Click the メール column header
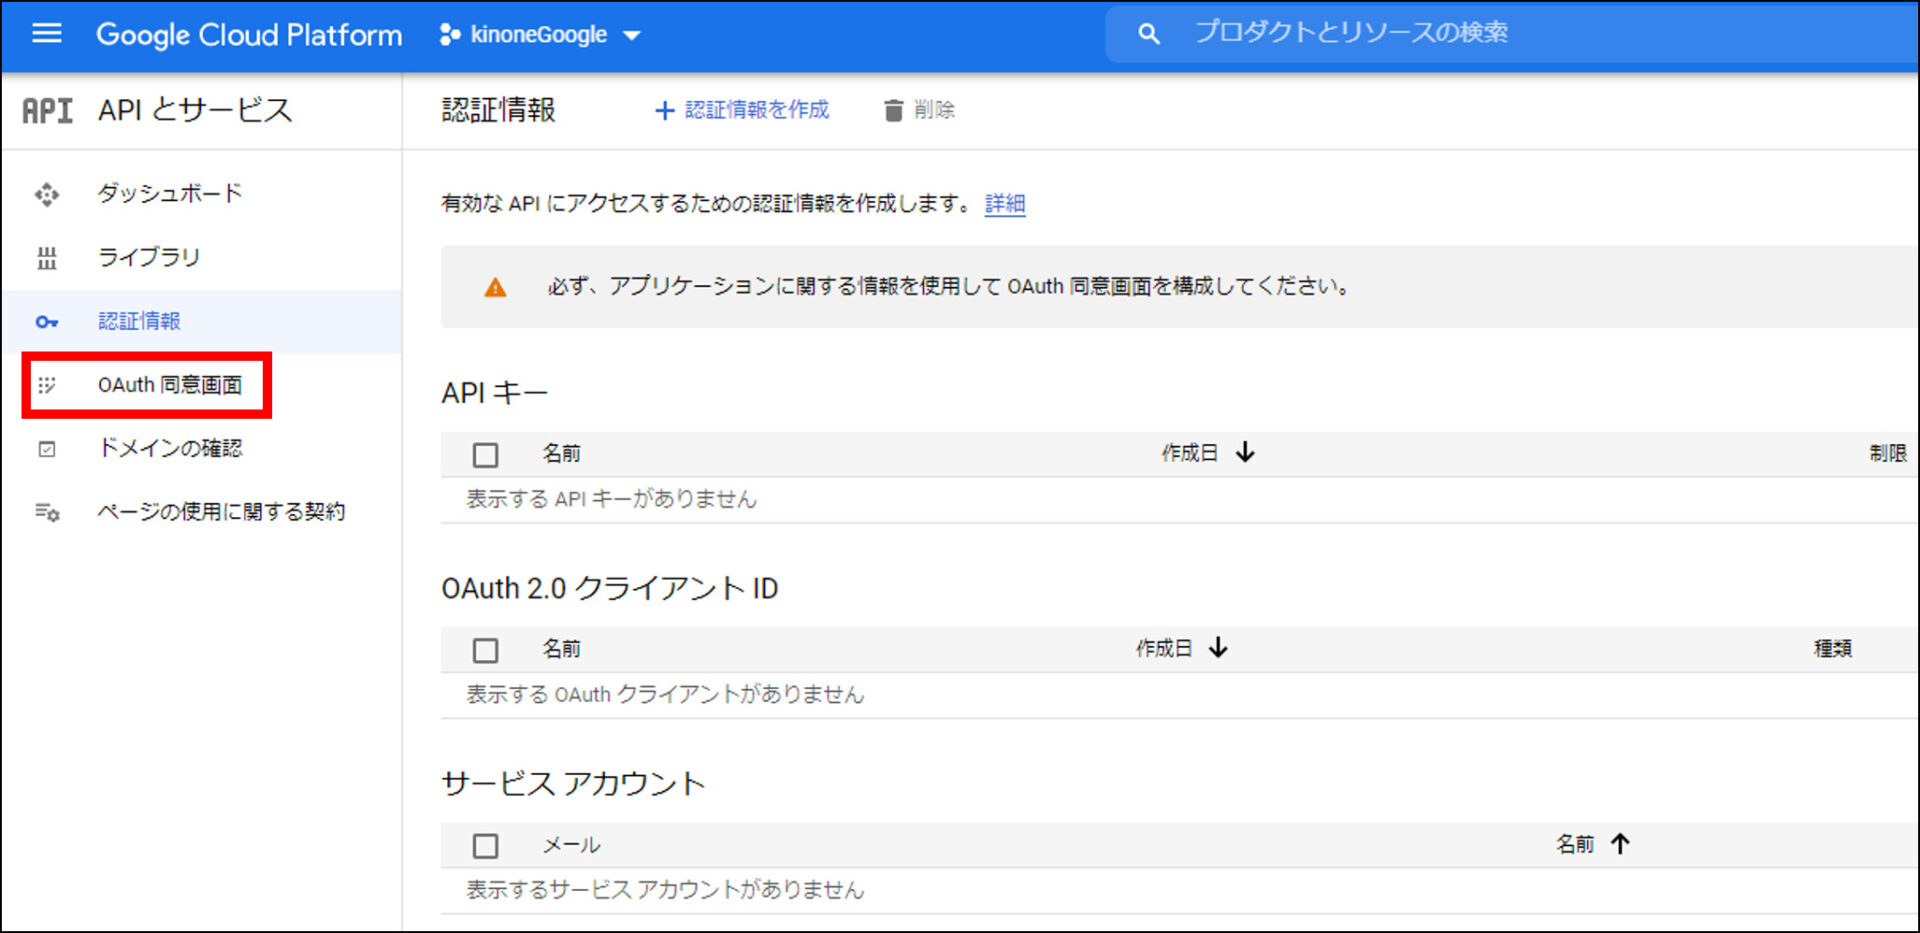Screen dimensions: 1920x933 571,845
